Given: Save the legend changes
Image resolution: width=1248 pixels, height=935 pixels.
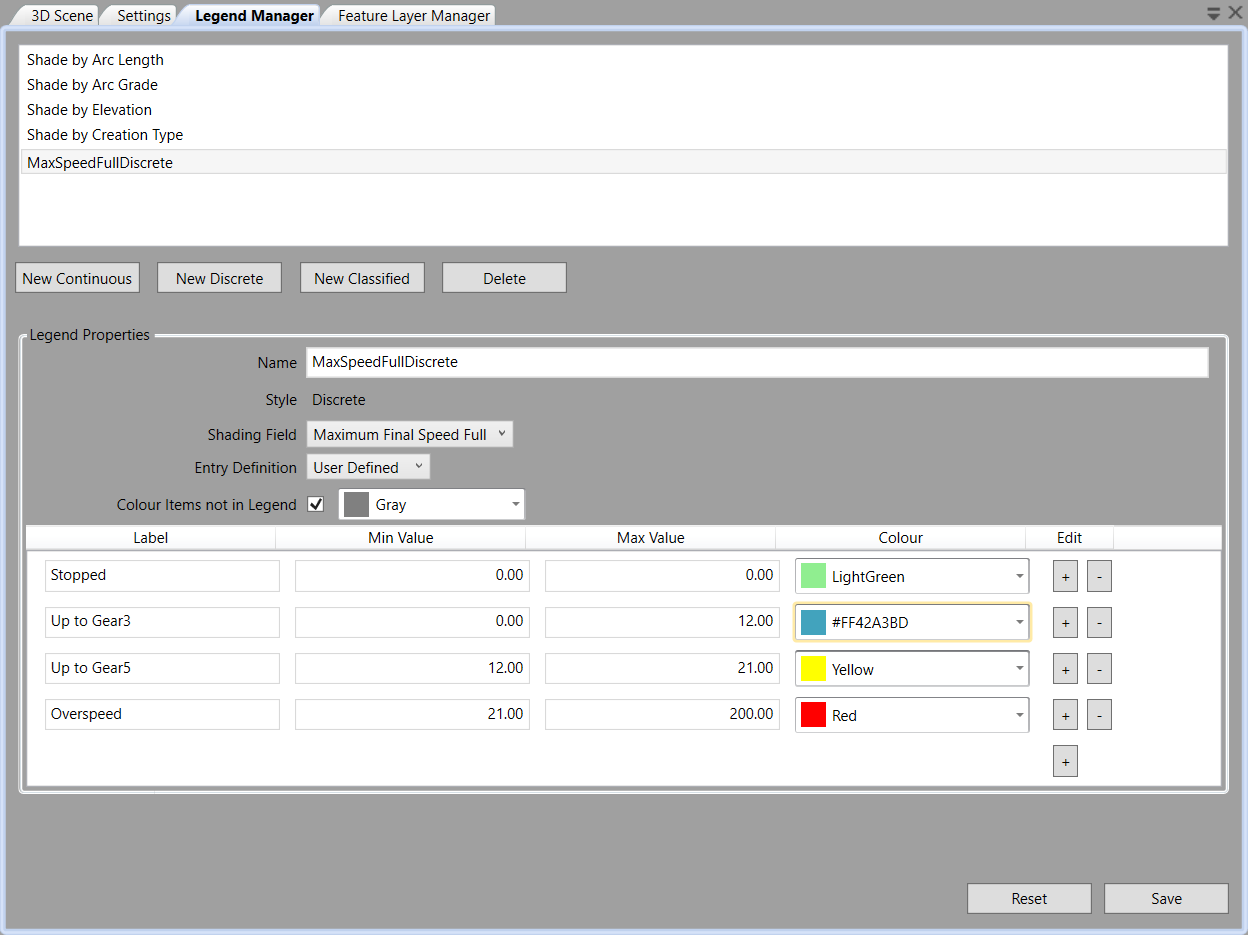Looking at the screenshot, I should (x=1166, y=898).
